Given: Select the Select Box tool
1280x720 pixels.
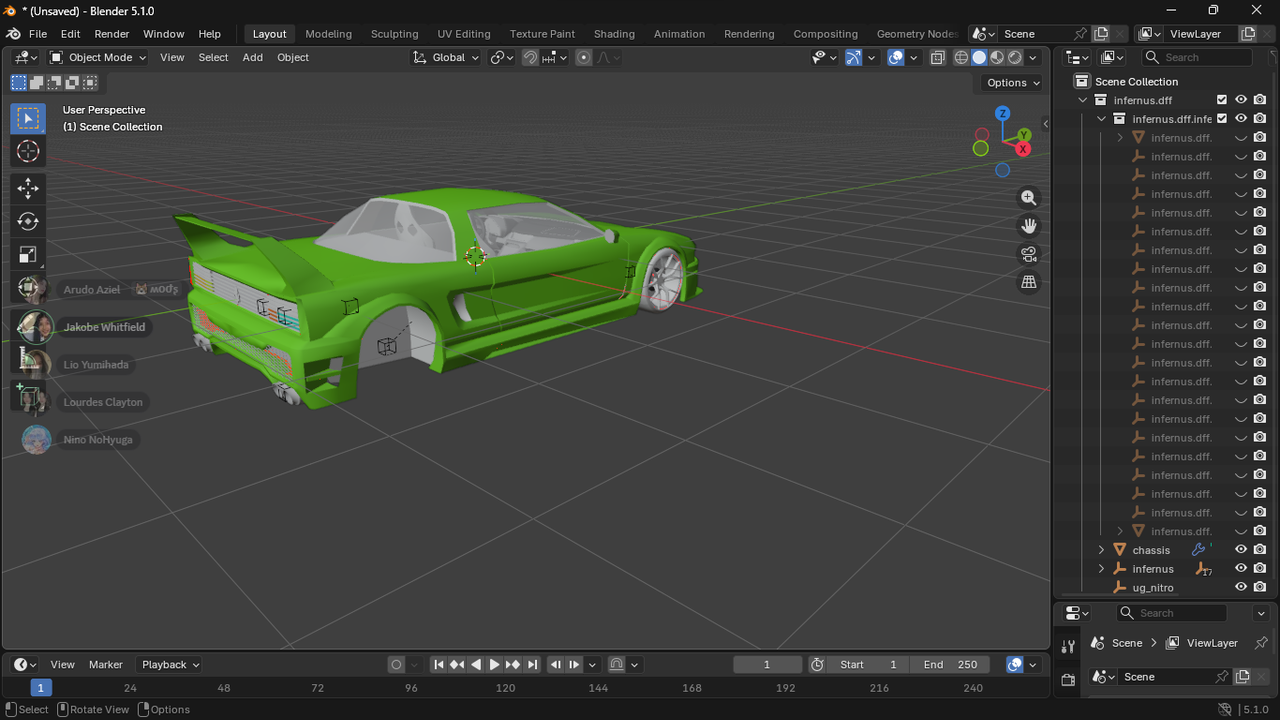Looking at the screenshot, I should coord(28,118).
